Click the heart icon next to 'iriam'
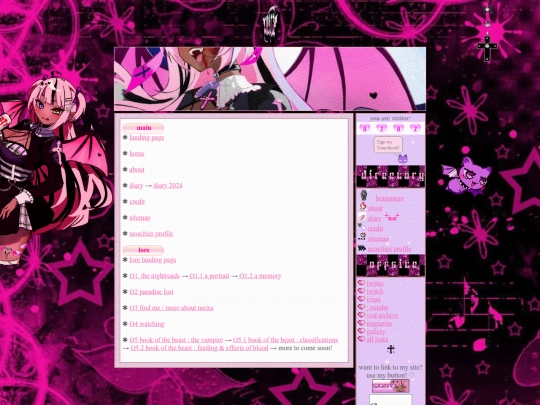The image size is (540, 405). click(361, 299)
